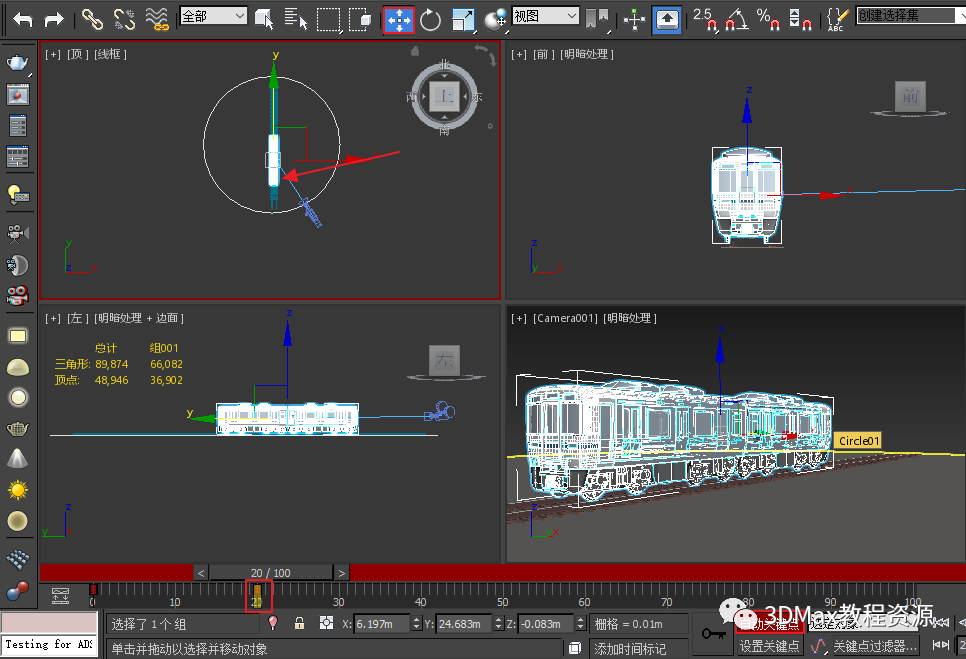
Task: Open the Camera001 viewport label menu
Action: click(565, 318)
